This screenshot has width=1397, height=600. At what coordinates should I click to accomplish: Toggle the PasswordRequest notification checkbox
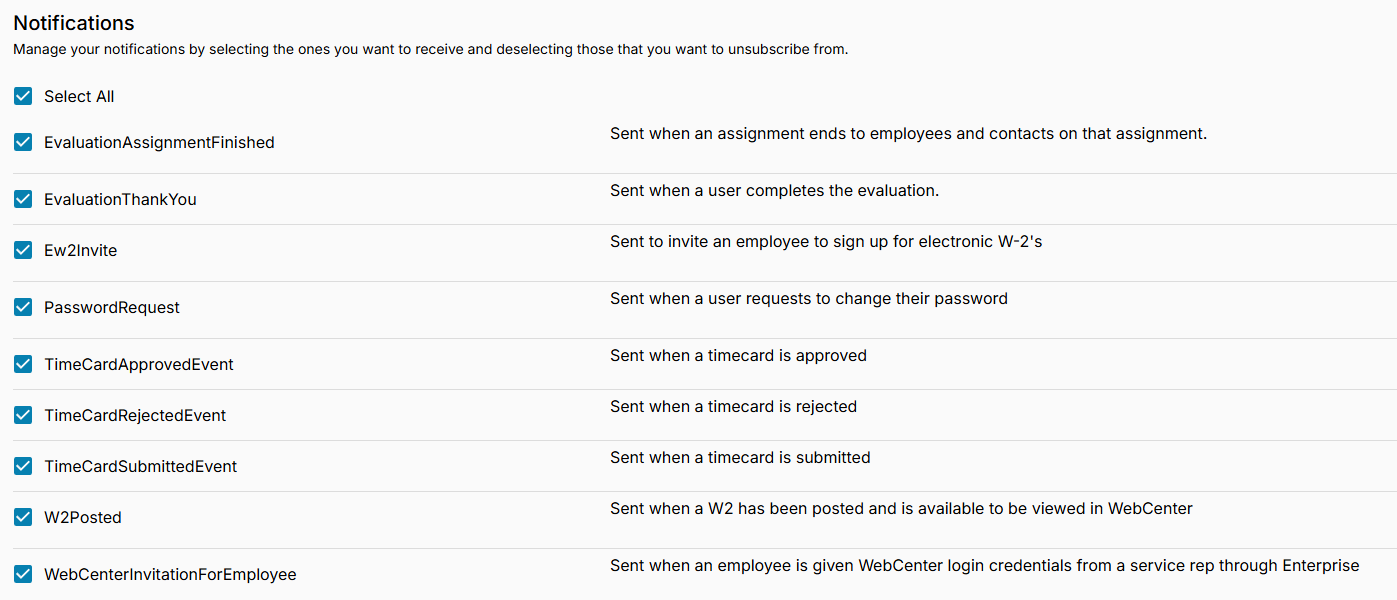[23, 307]
